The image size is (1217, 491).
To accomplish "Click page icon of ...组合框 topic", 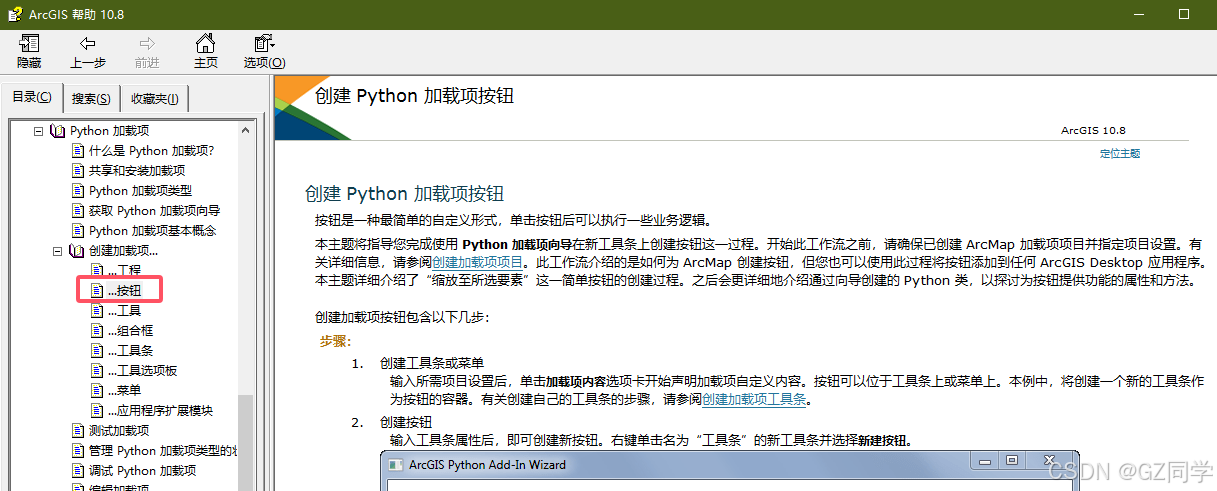I will 97,331.
